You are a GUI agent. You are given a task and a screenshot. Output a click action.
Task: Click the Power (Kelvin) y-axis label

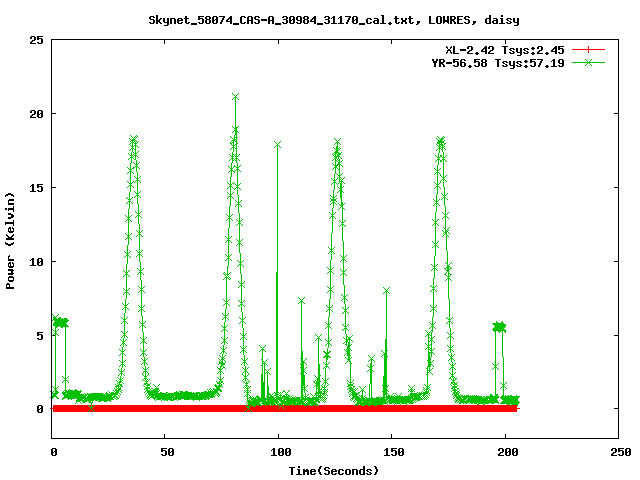(x=10, y=241)
